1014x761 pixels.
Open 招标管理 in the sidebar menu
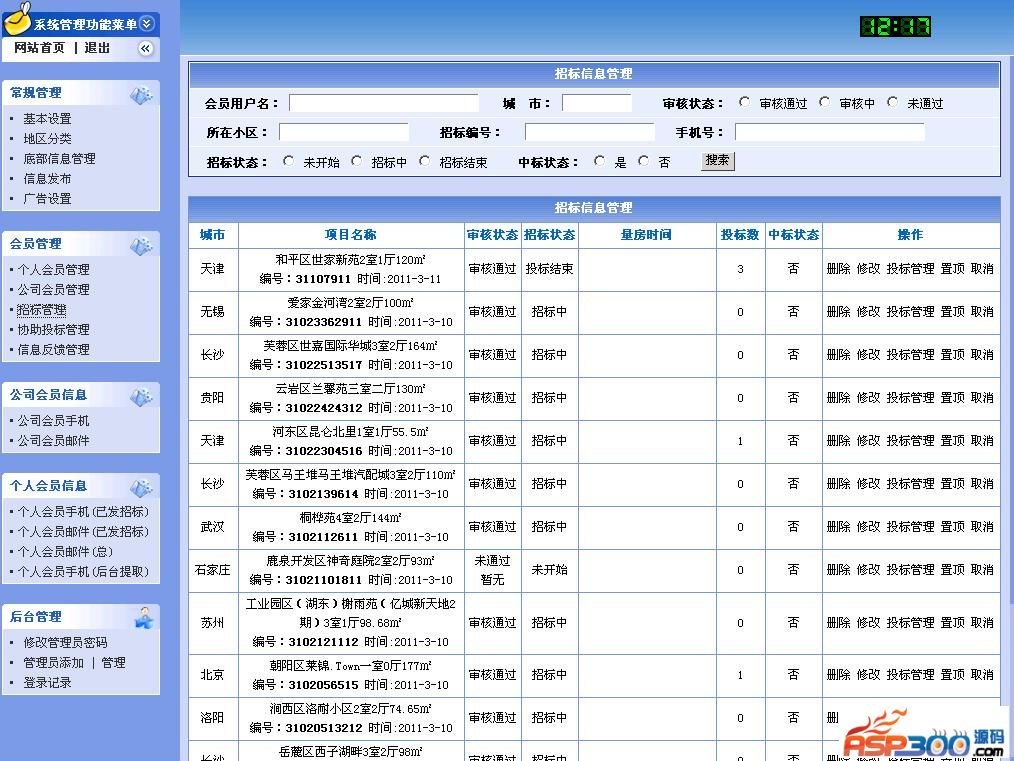click(x=42, y=310)
